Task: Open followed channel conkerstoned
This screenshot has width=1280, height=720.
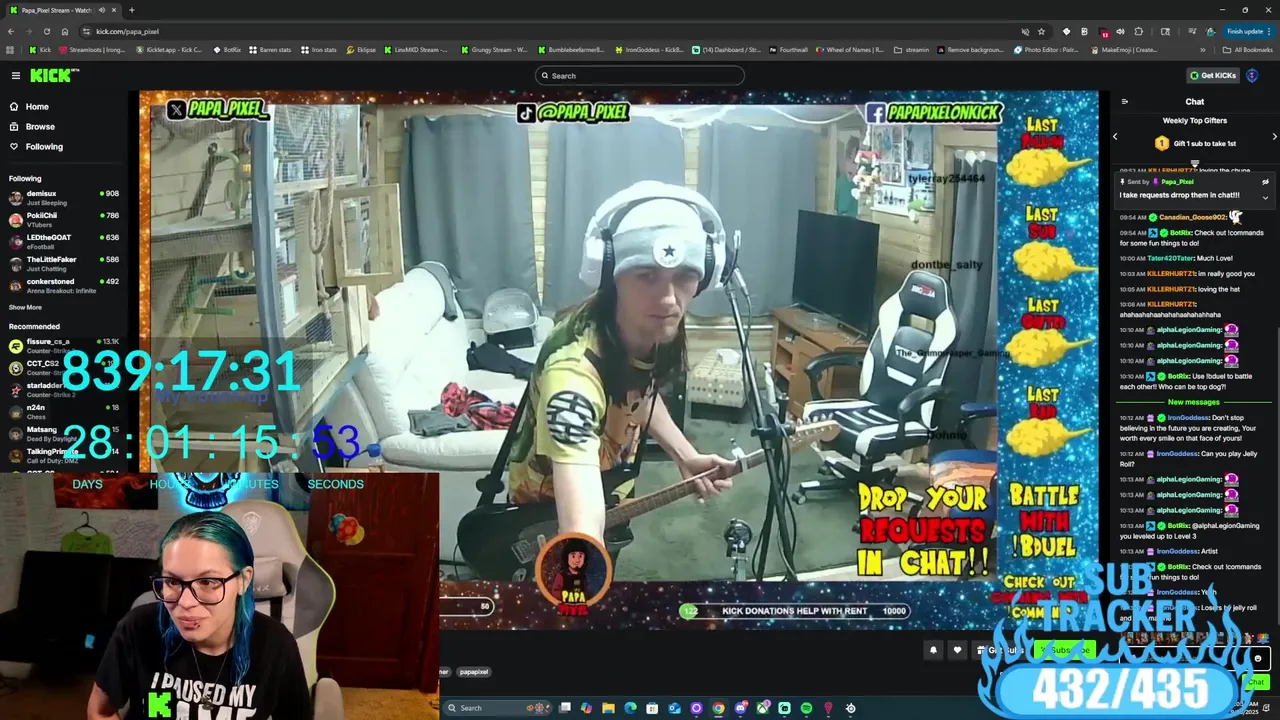Action: coord(64,285)
